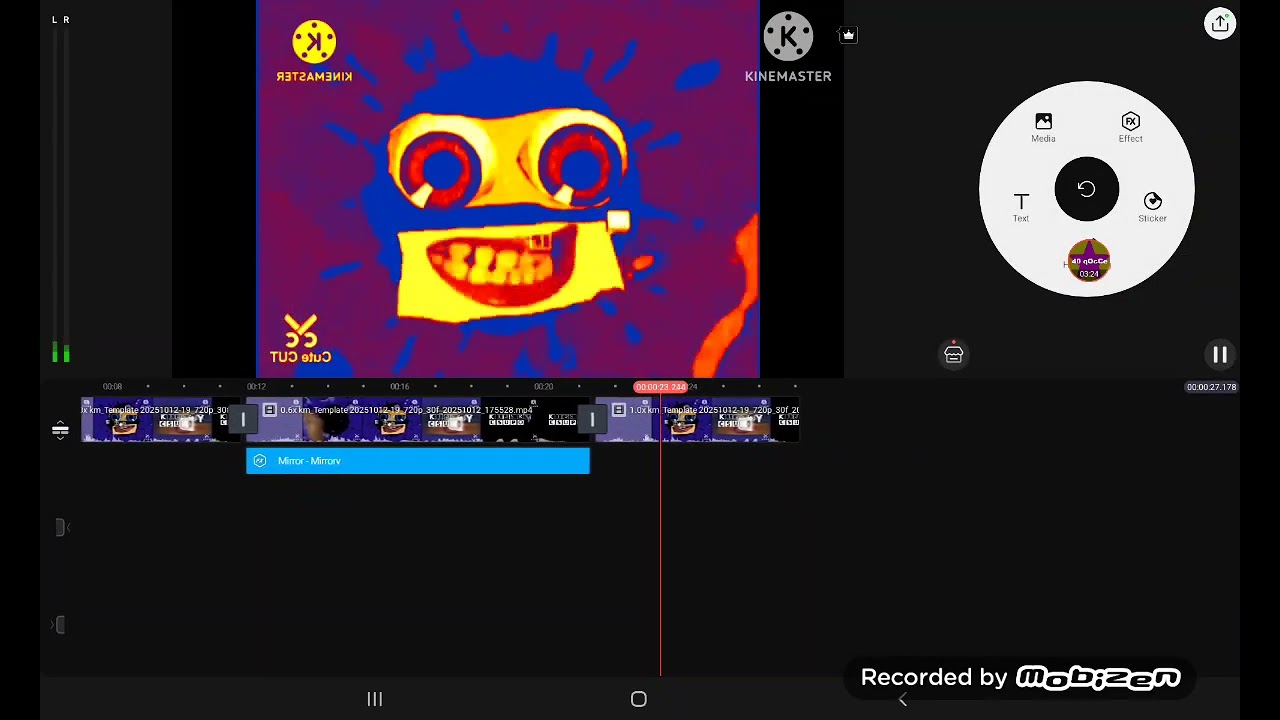Tap the crown premium badge near watermark
1280x720 pixels.
point(848,35)
